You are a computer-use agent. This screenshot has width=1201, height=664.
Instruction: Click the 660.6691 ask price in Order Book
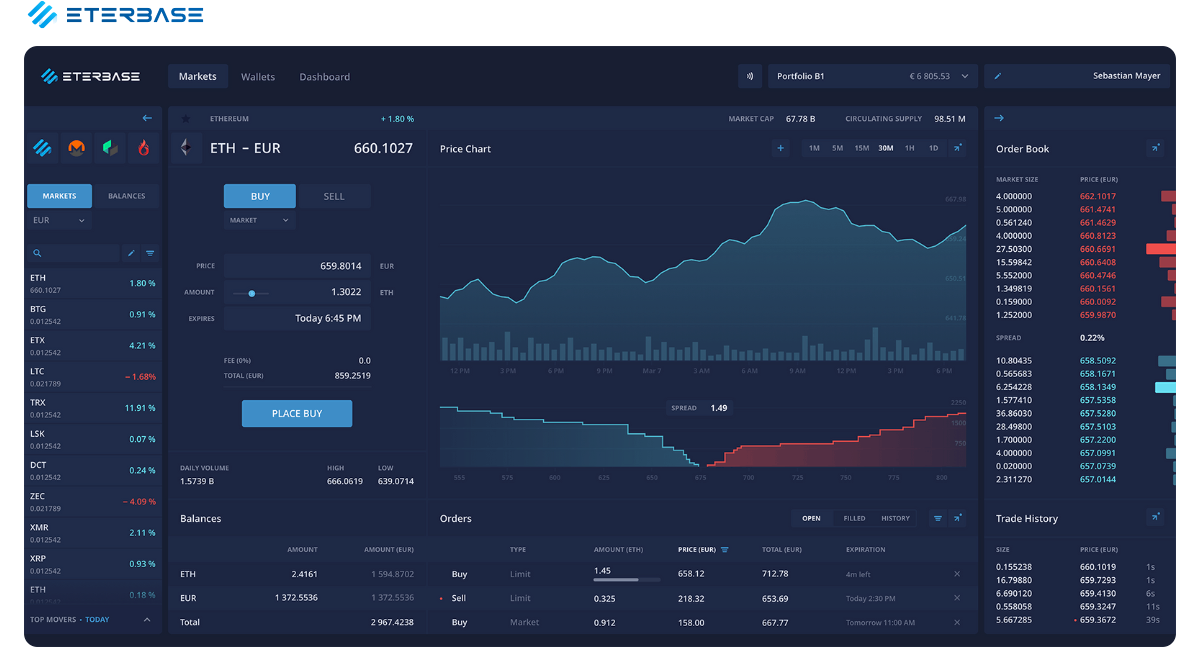1098,249
